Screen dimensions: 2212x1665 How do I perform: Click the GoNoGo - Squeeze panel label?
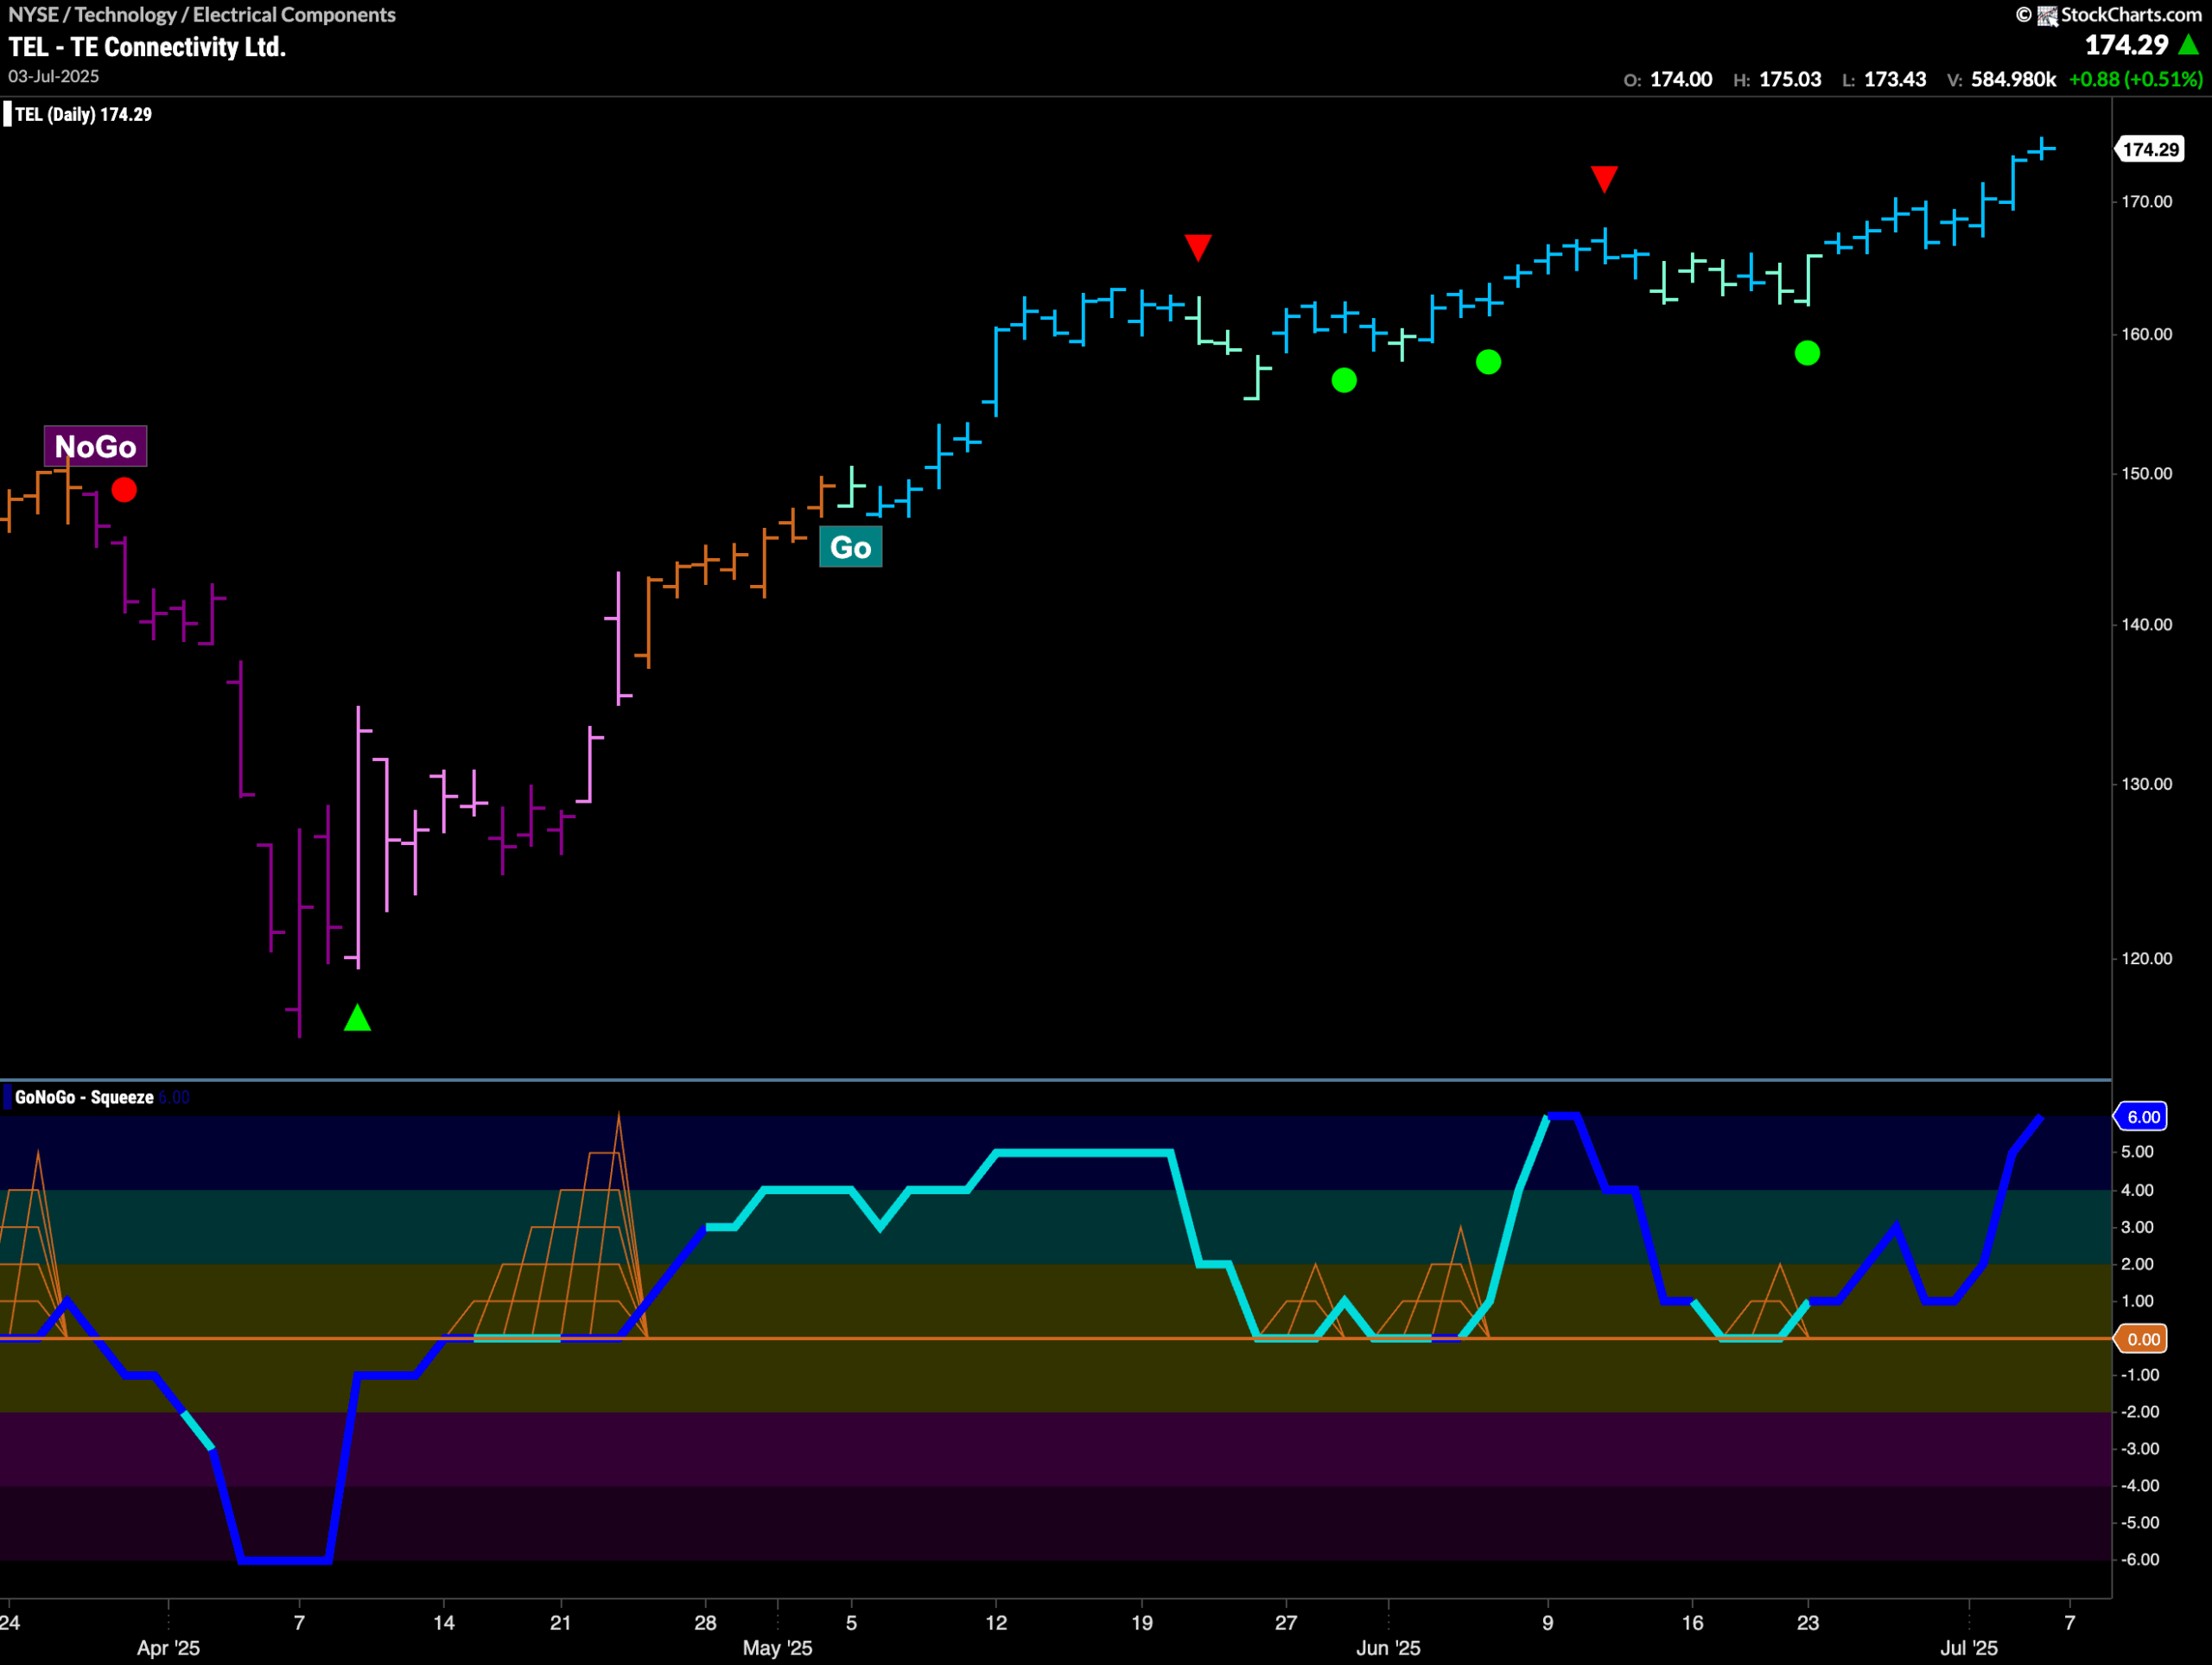tap(84, 1097)
